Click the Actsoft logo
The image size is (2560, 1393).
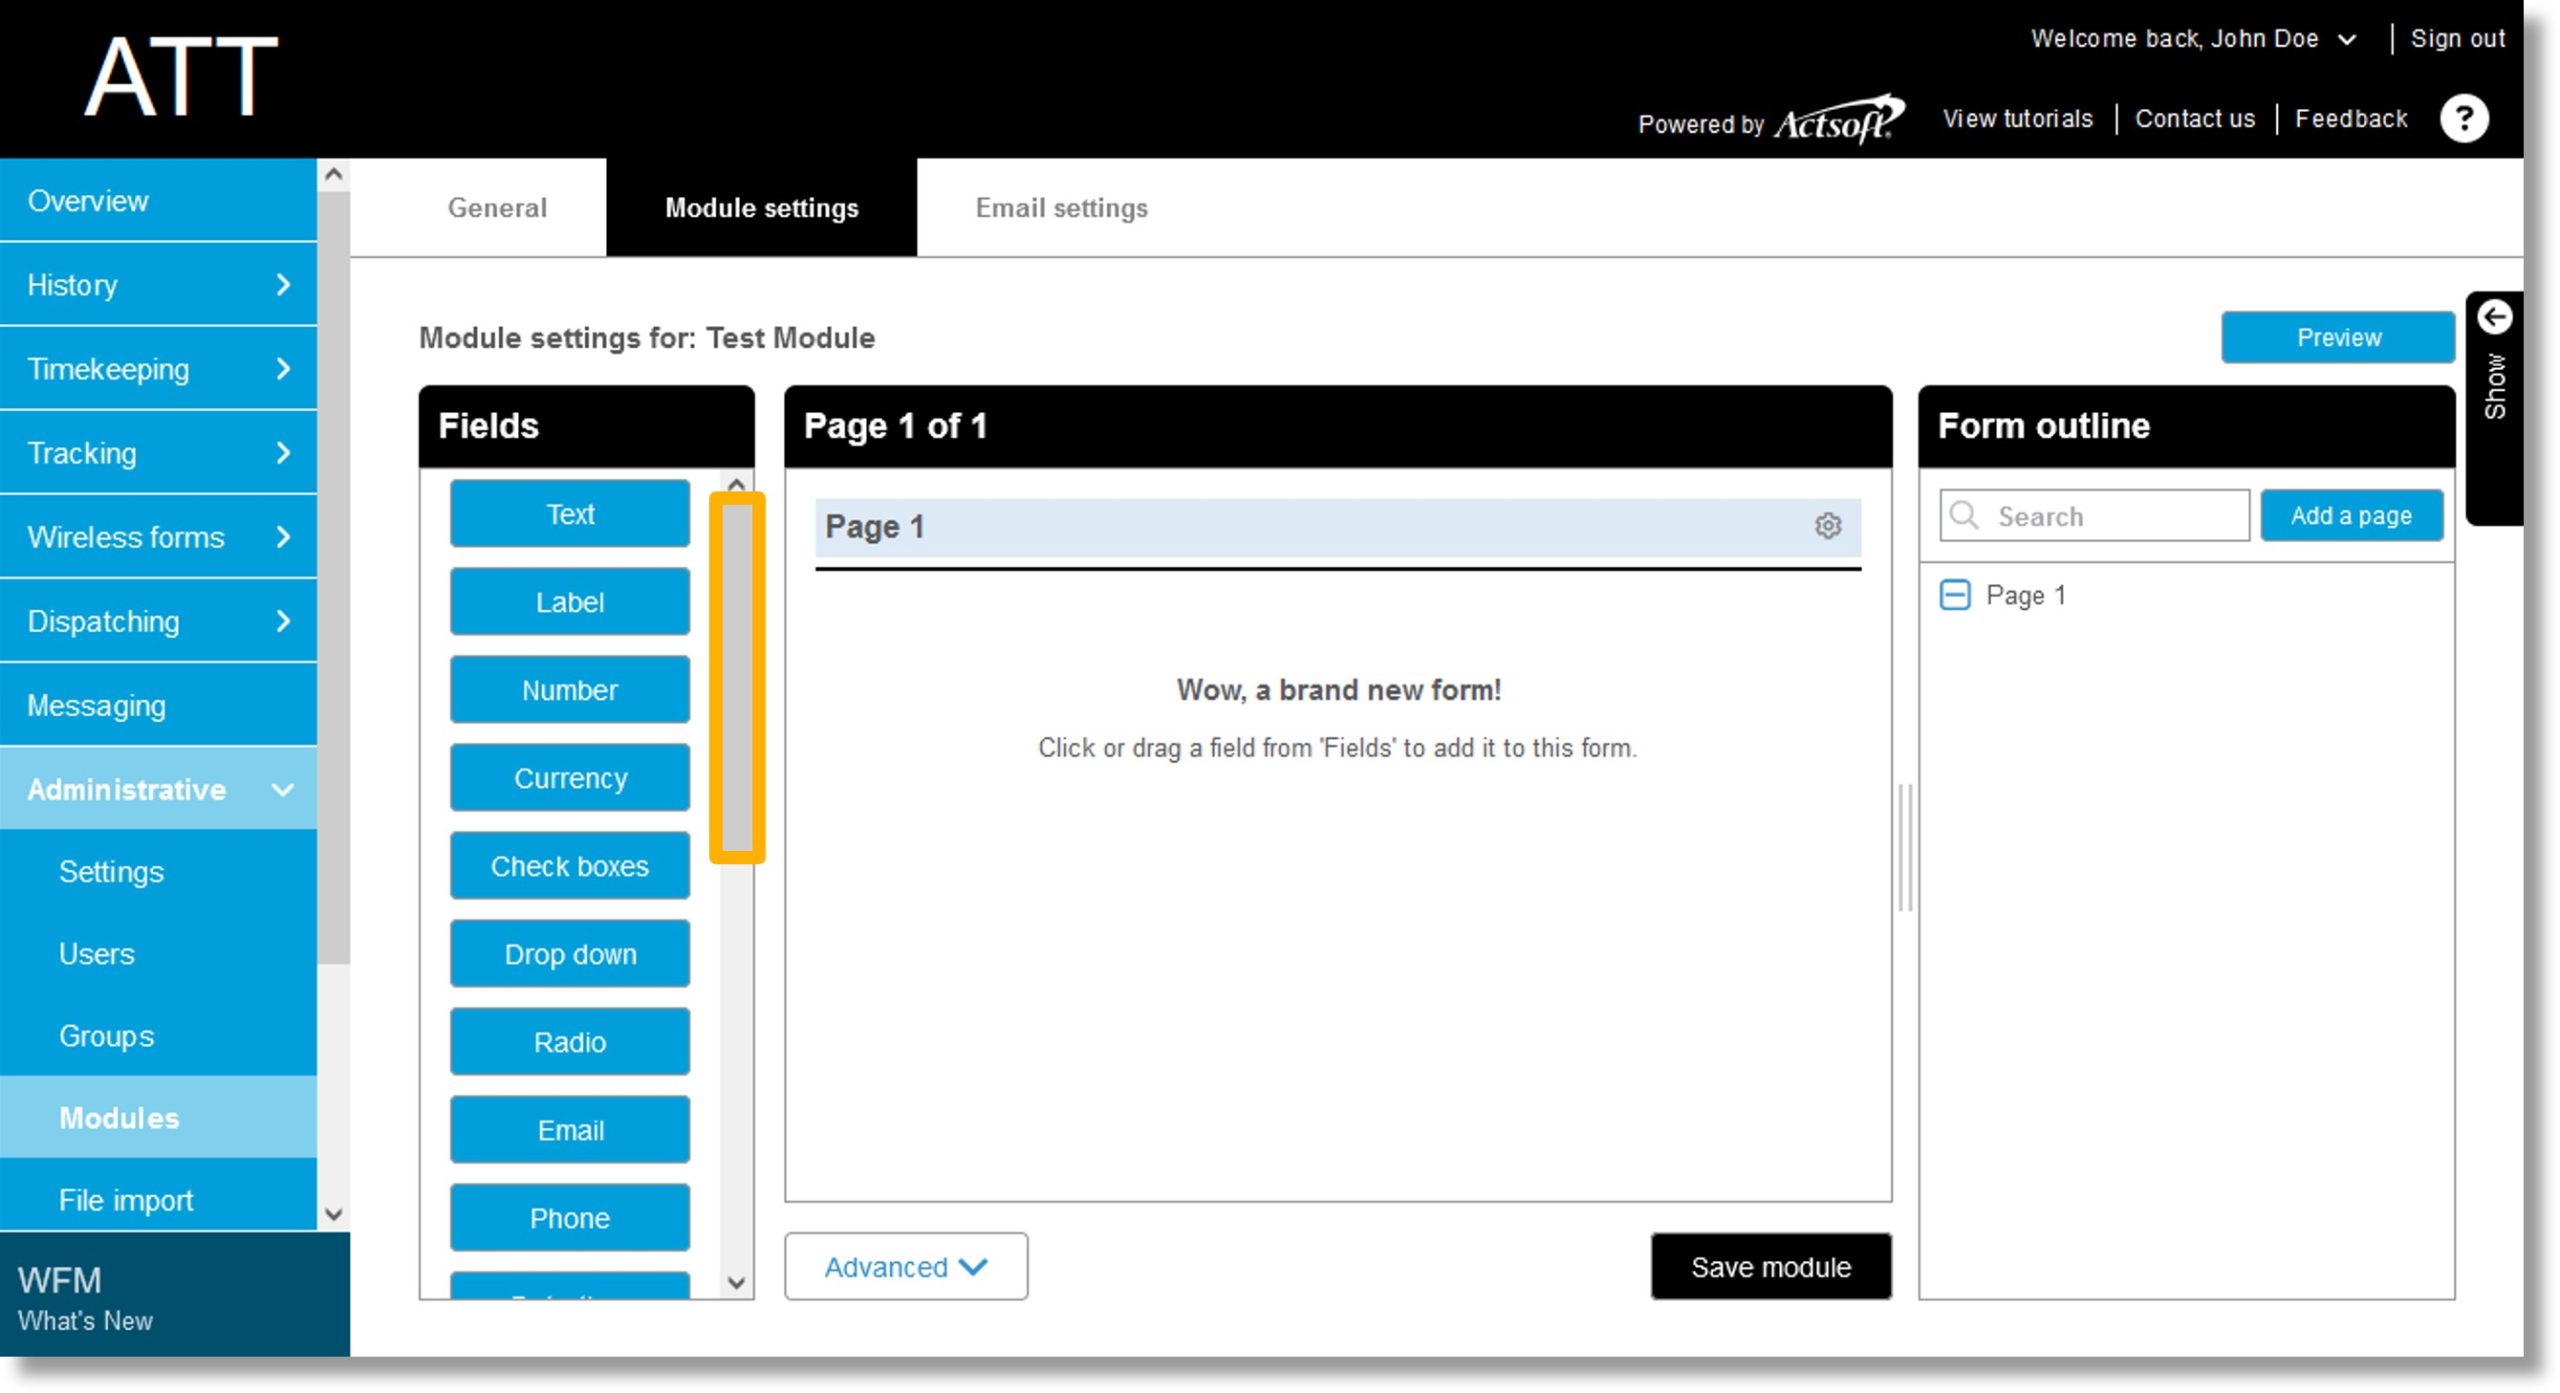coord(1838,120)
